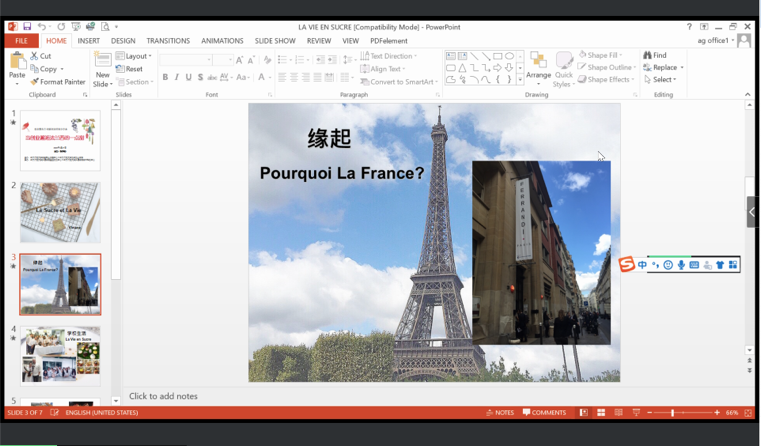Switch to the SLIDE SHOW tab
Viewport: 761px width, 446px height.
[275, 41]
